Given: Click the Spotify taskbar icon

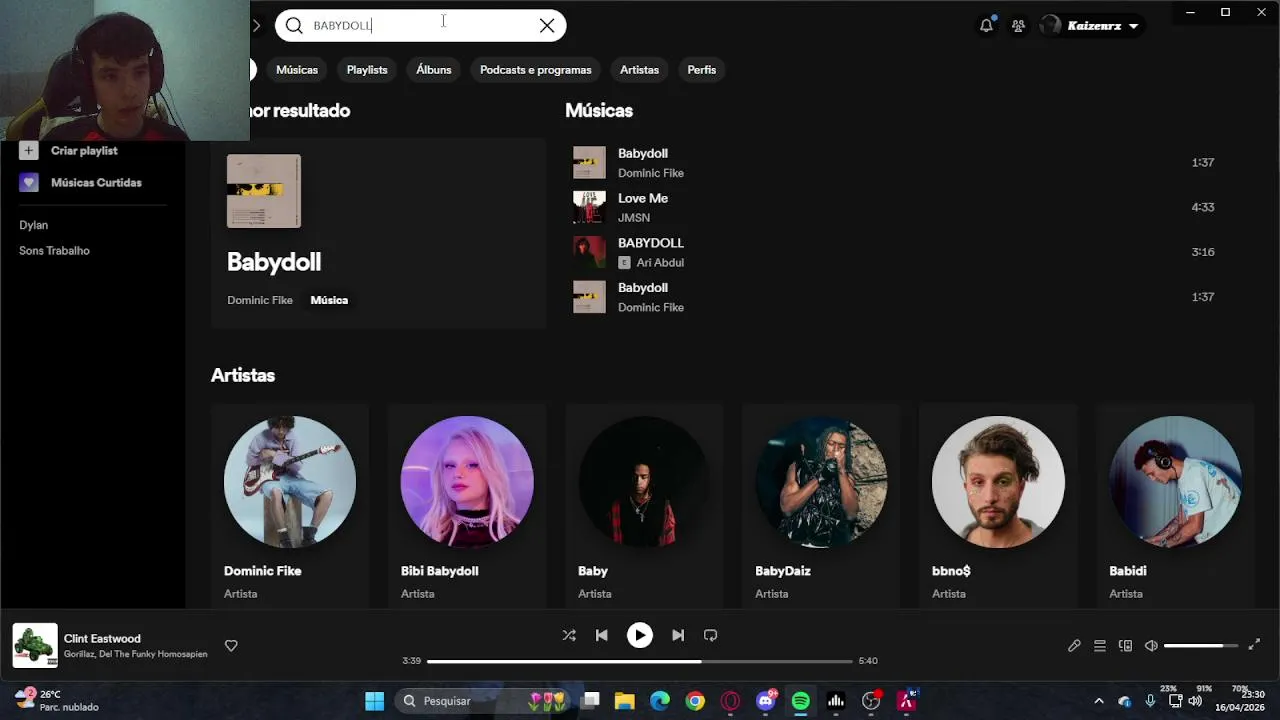Looking at the screenshot, I should click(801, 701).
